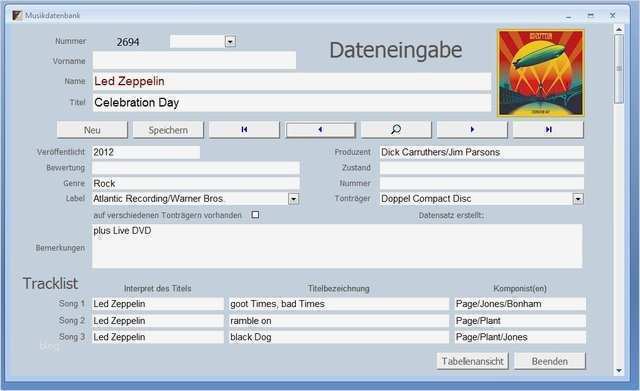Click the Beenden button
This screenshot has width=640, height=391.
point(549,361)
